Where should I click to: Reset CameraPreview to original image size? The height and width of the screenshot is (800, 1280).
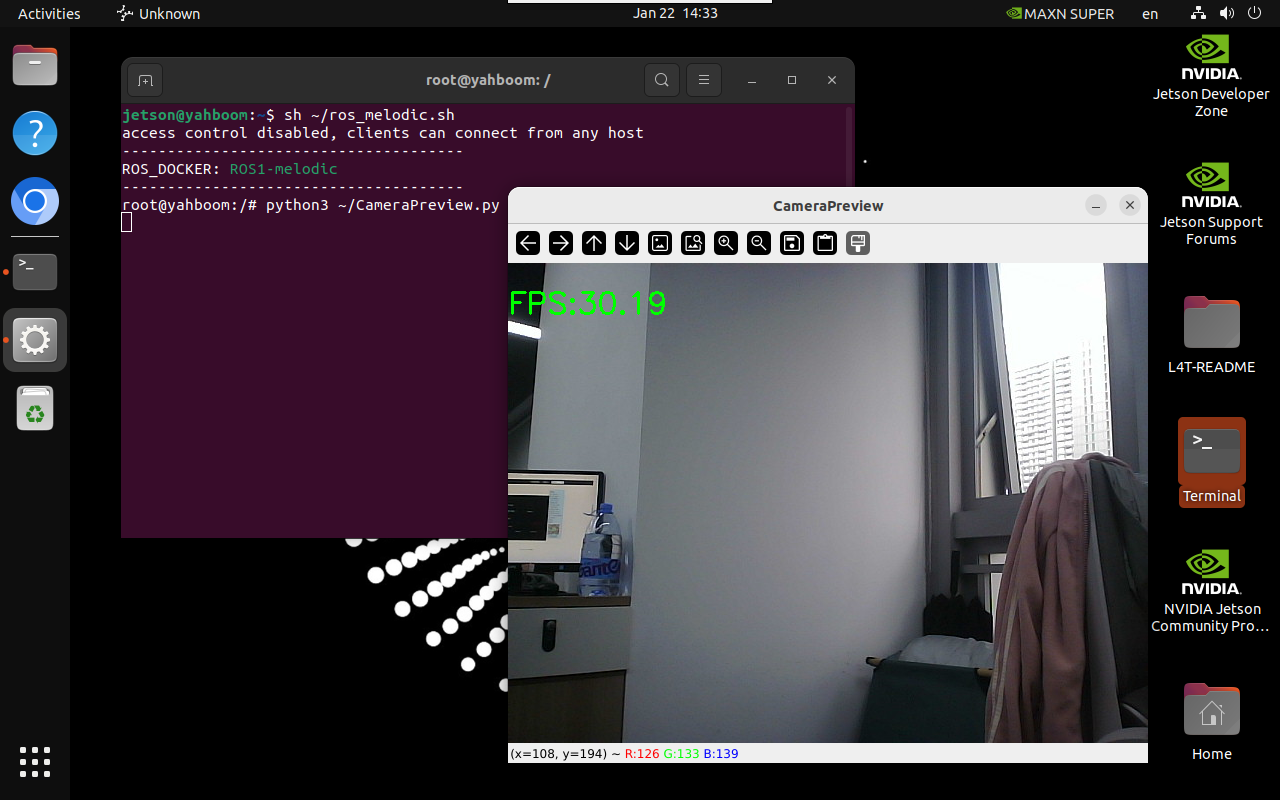[660, 243]
